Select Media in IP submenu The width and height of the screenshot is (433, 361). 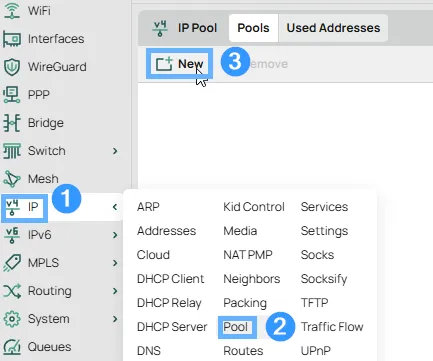click(x=240, y=231)
